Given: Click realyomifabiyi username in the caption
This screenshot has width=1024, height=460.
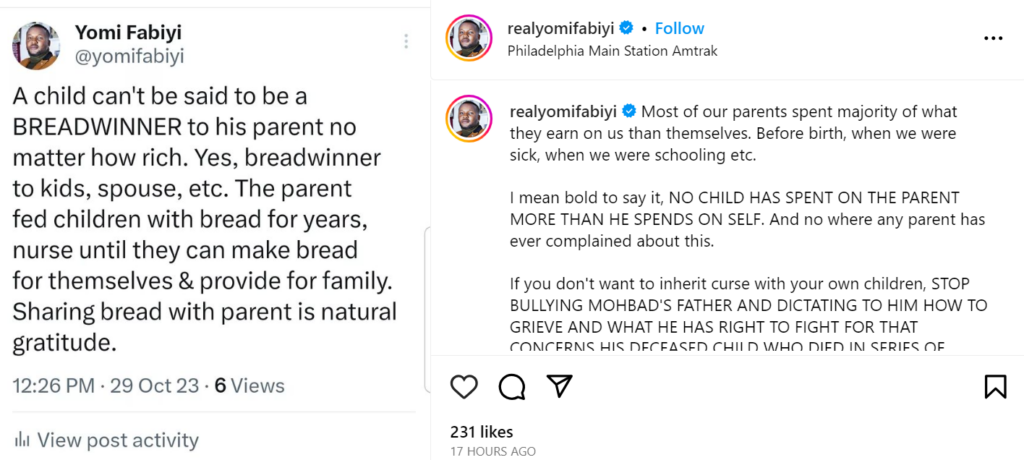Looking at the screenshot, I should (x=563, y=110).
